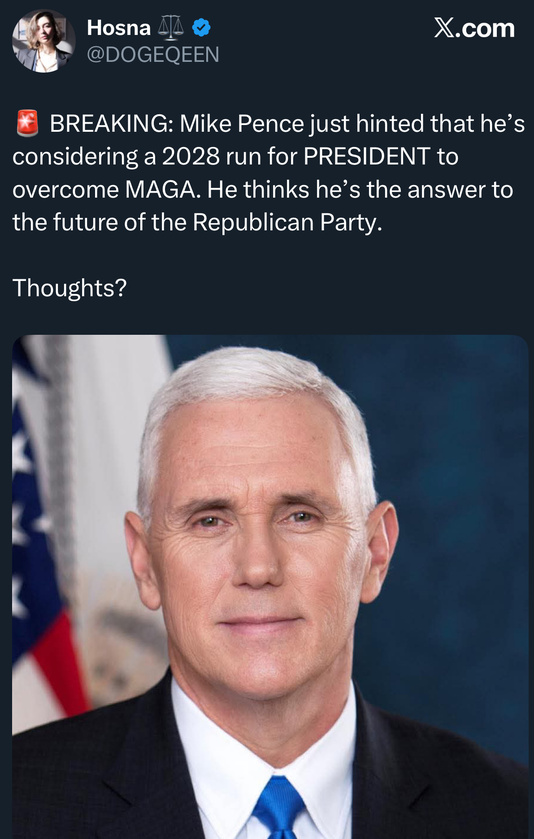Open the display name Hosna
Viewport: 534px width, 839px height.
(118, 28)
